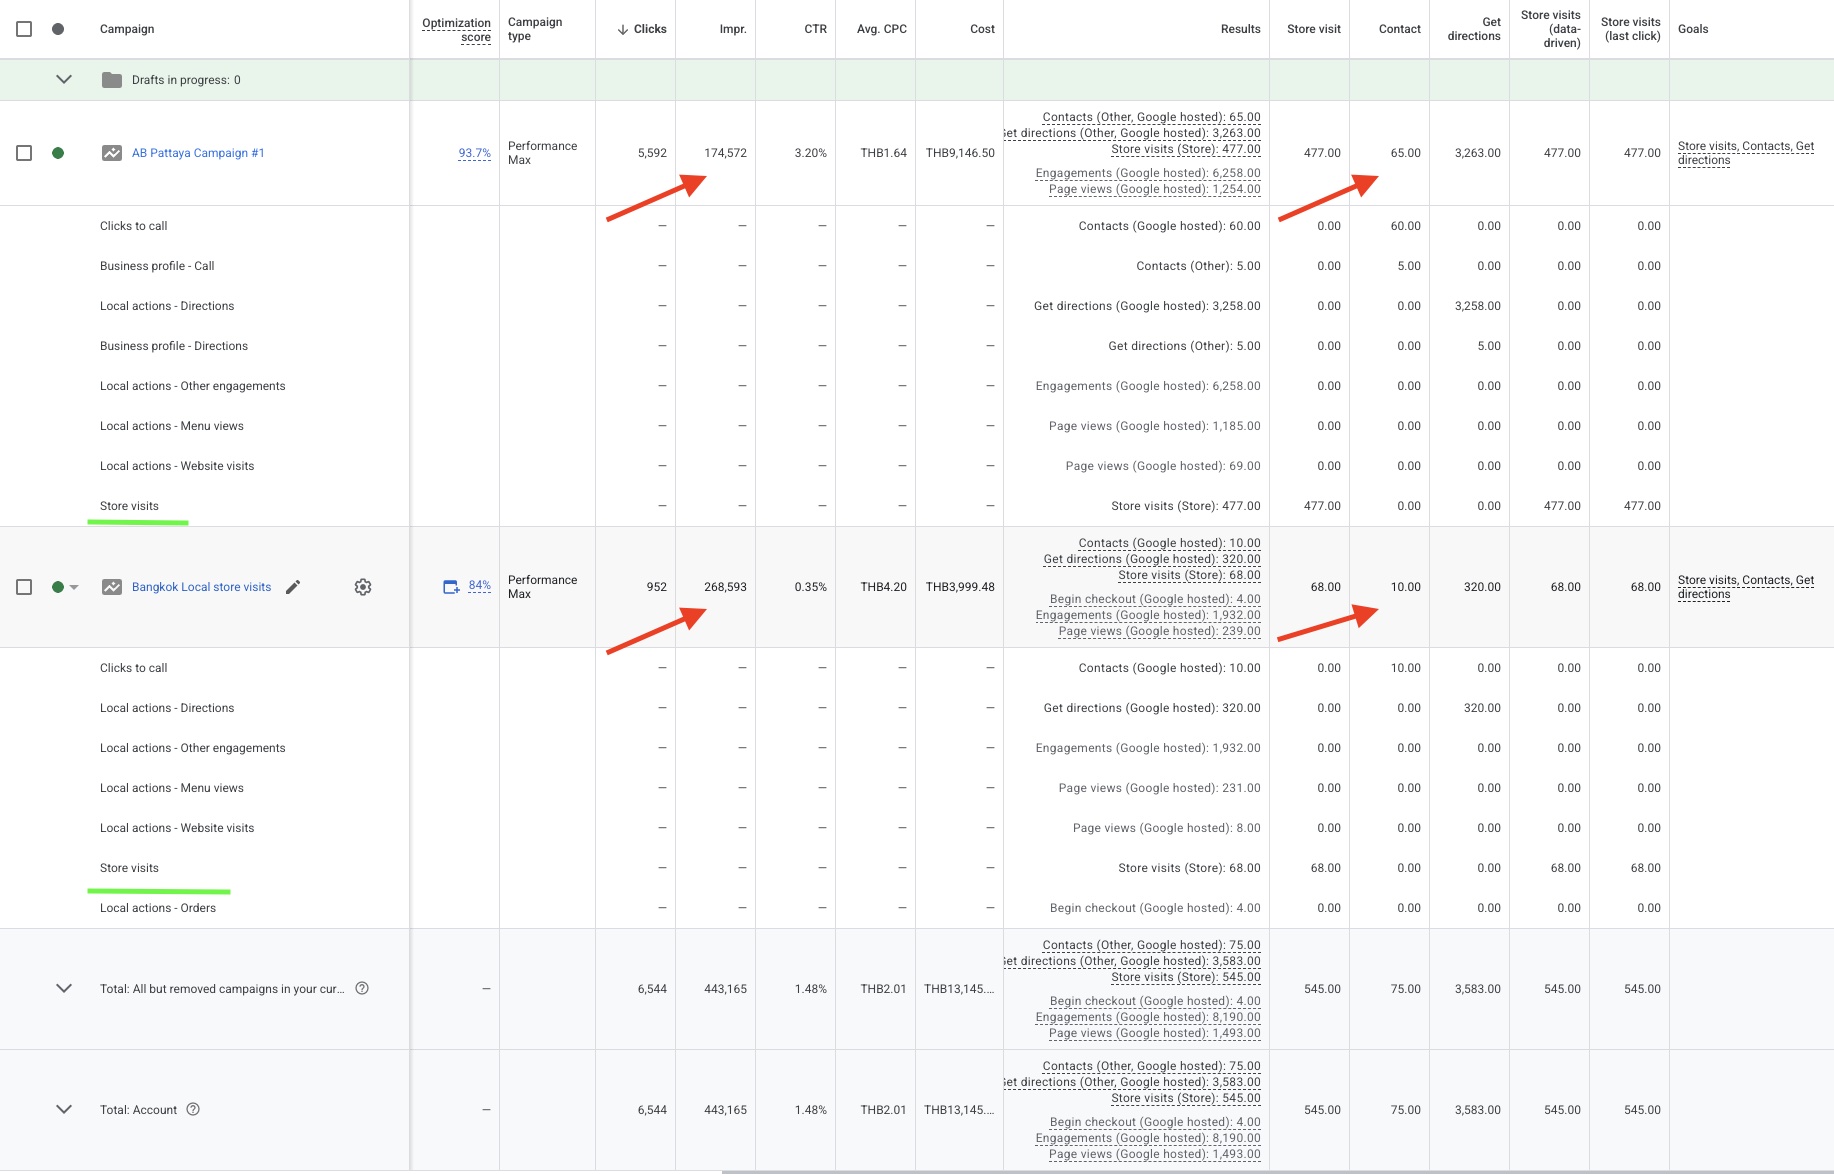Click the green status dot for AB Pattaya campaign

pos(58,153)
